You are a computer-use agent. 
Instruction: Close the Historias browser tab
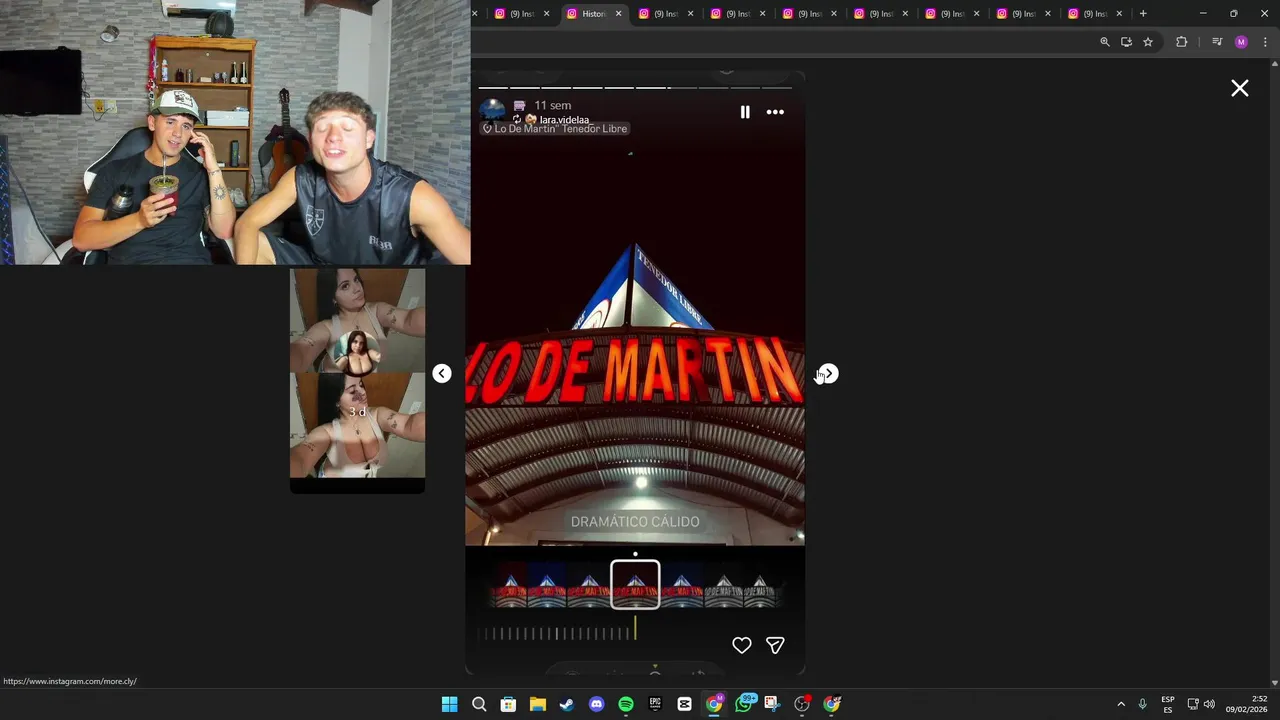(x=619, y=14)
